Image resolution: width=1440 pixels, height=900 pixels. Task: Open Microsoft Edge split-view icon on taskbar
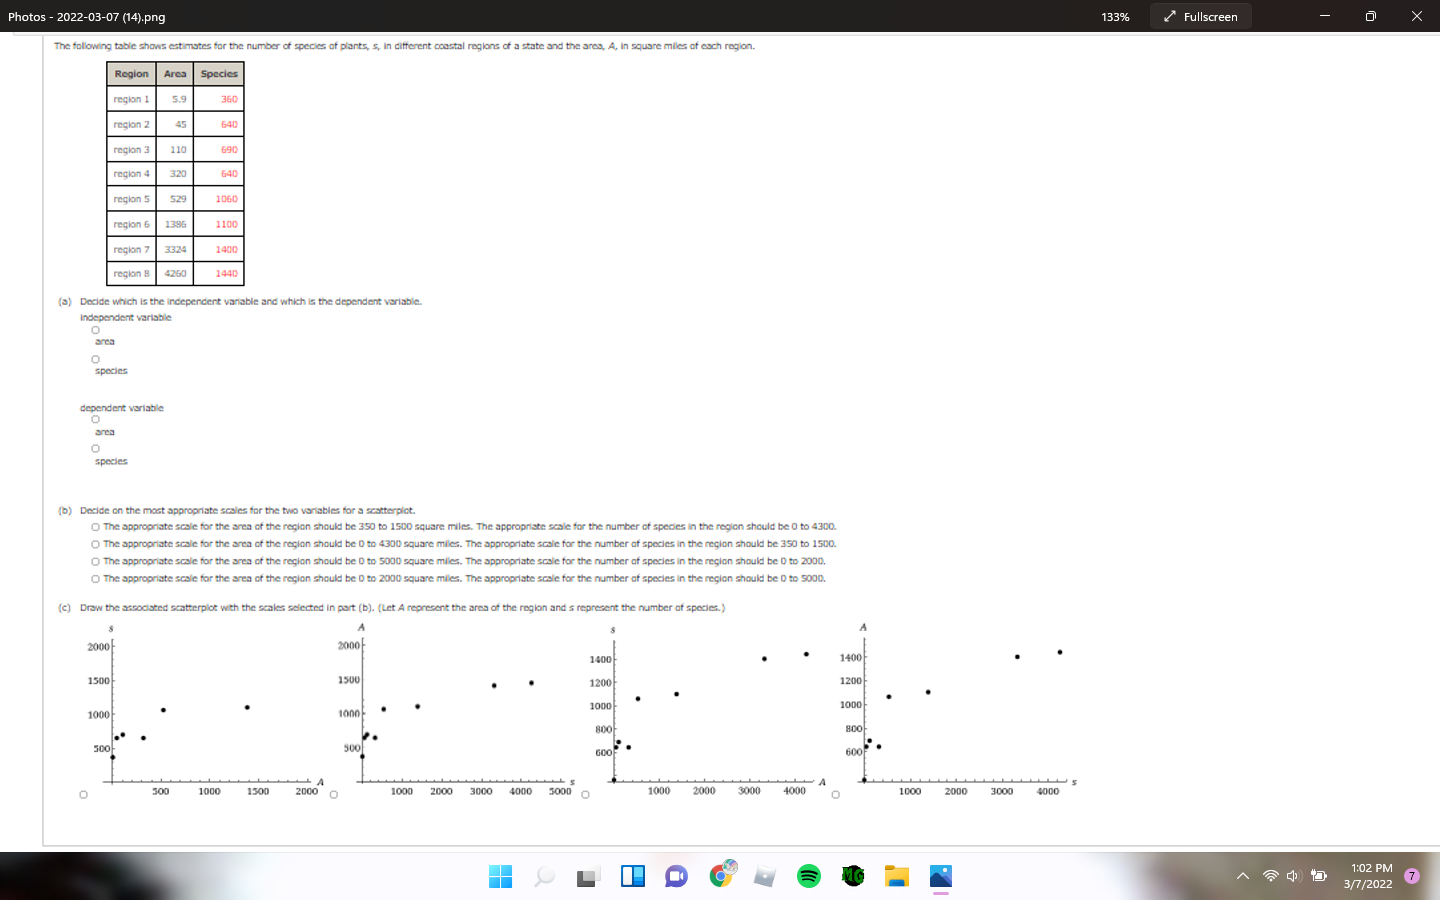(632, 877)
